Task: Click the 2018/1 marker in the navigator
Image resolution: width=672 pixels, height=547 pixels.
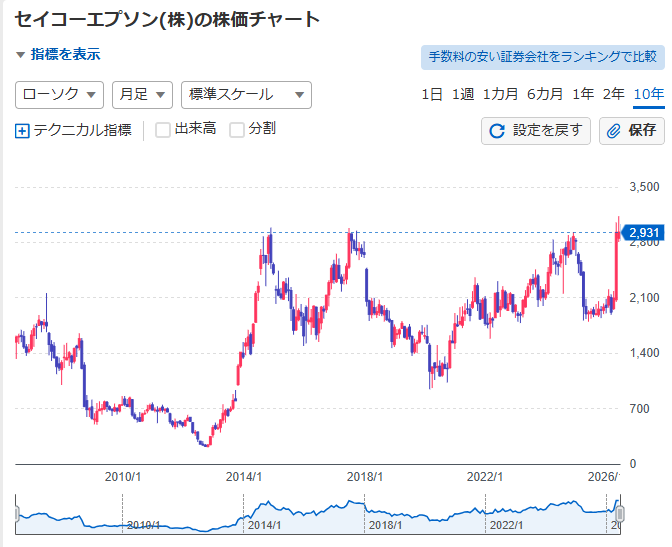Action: [x=385, y=525]
